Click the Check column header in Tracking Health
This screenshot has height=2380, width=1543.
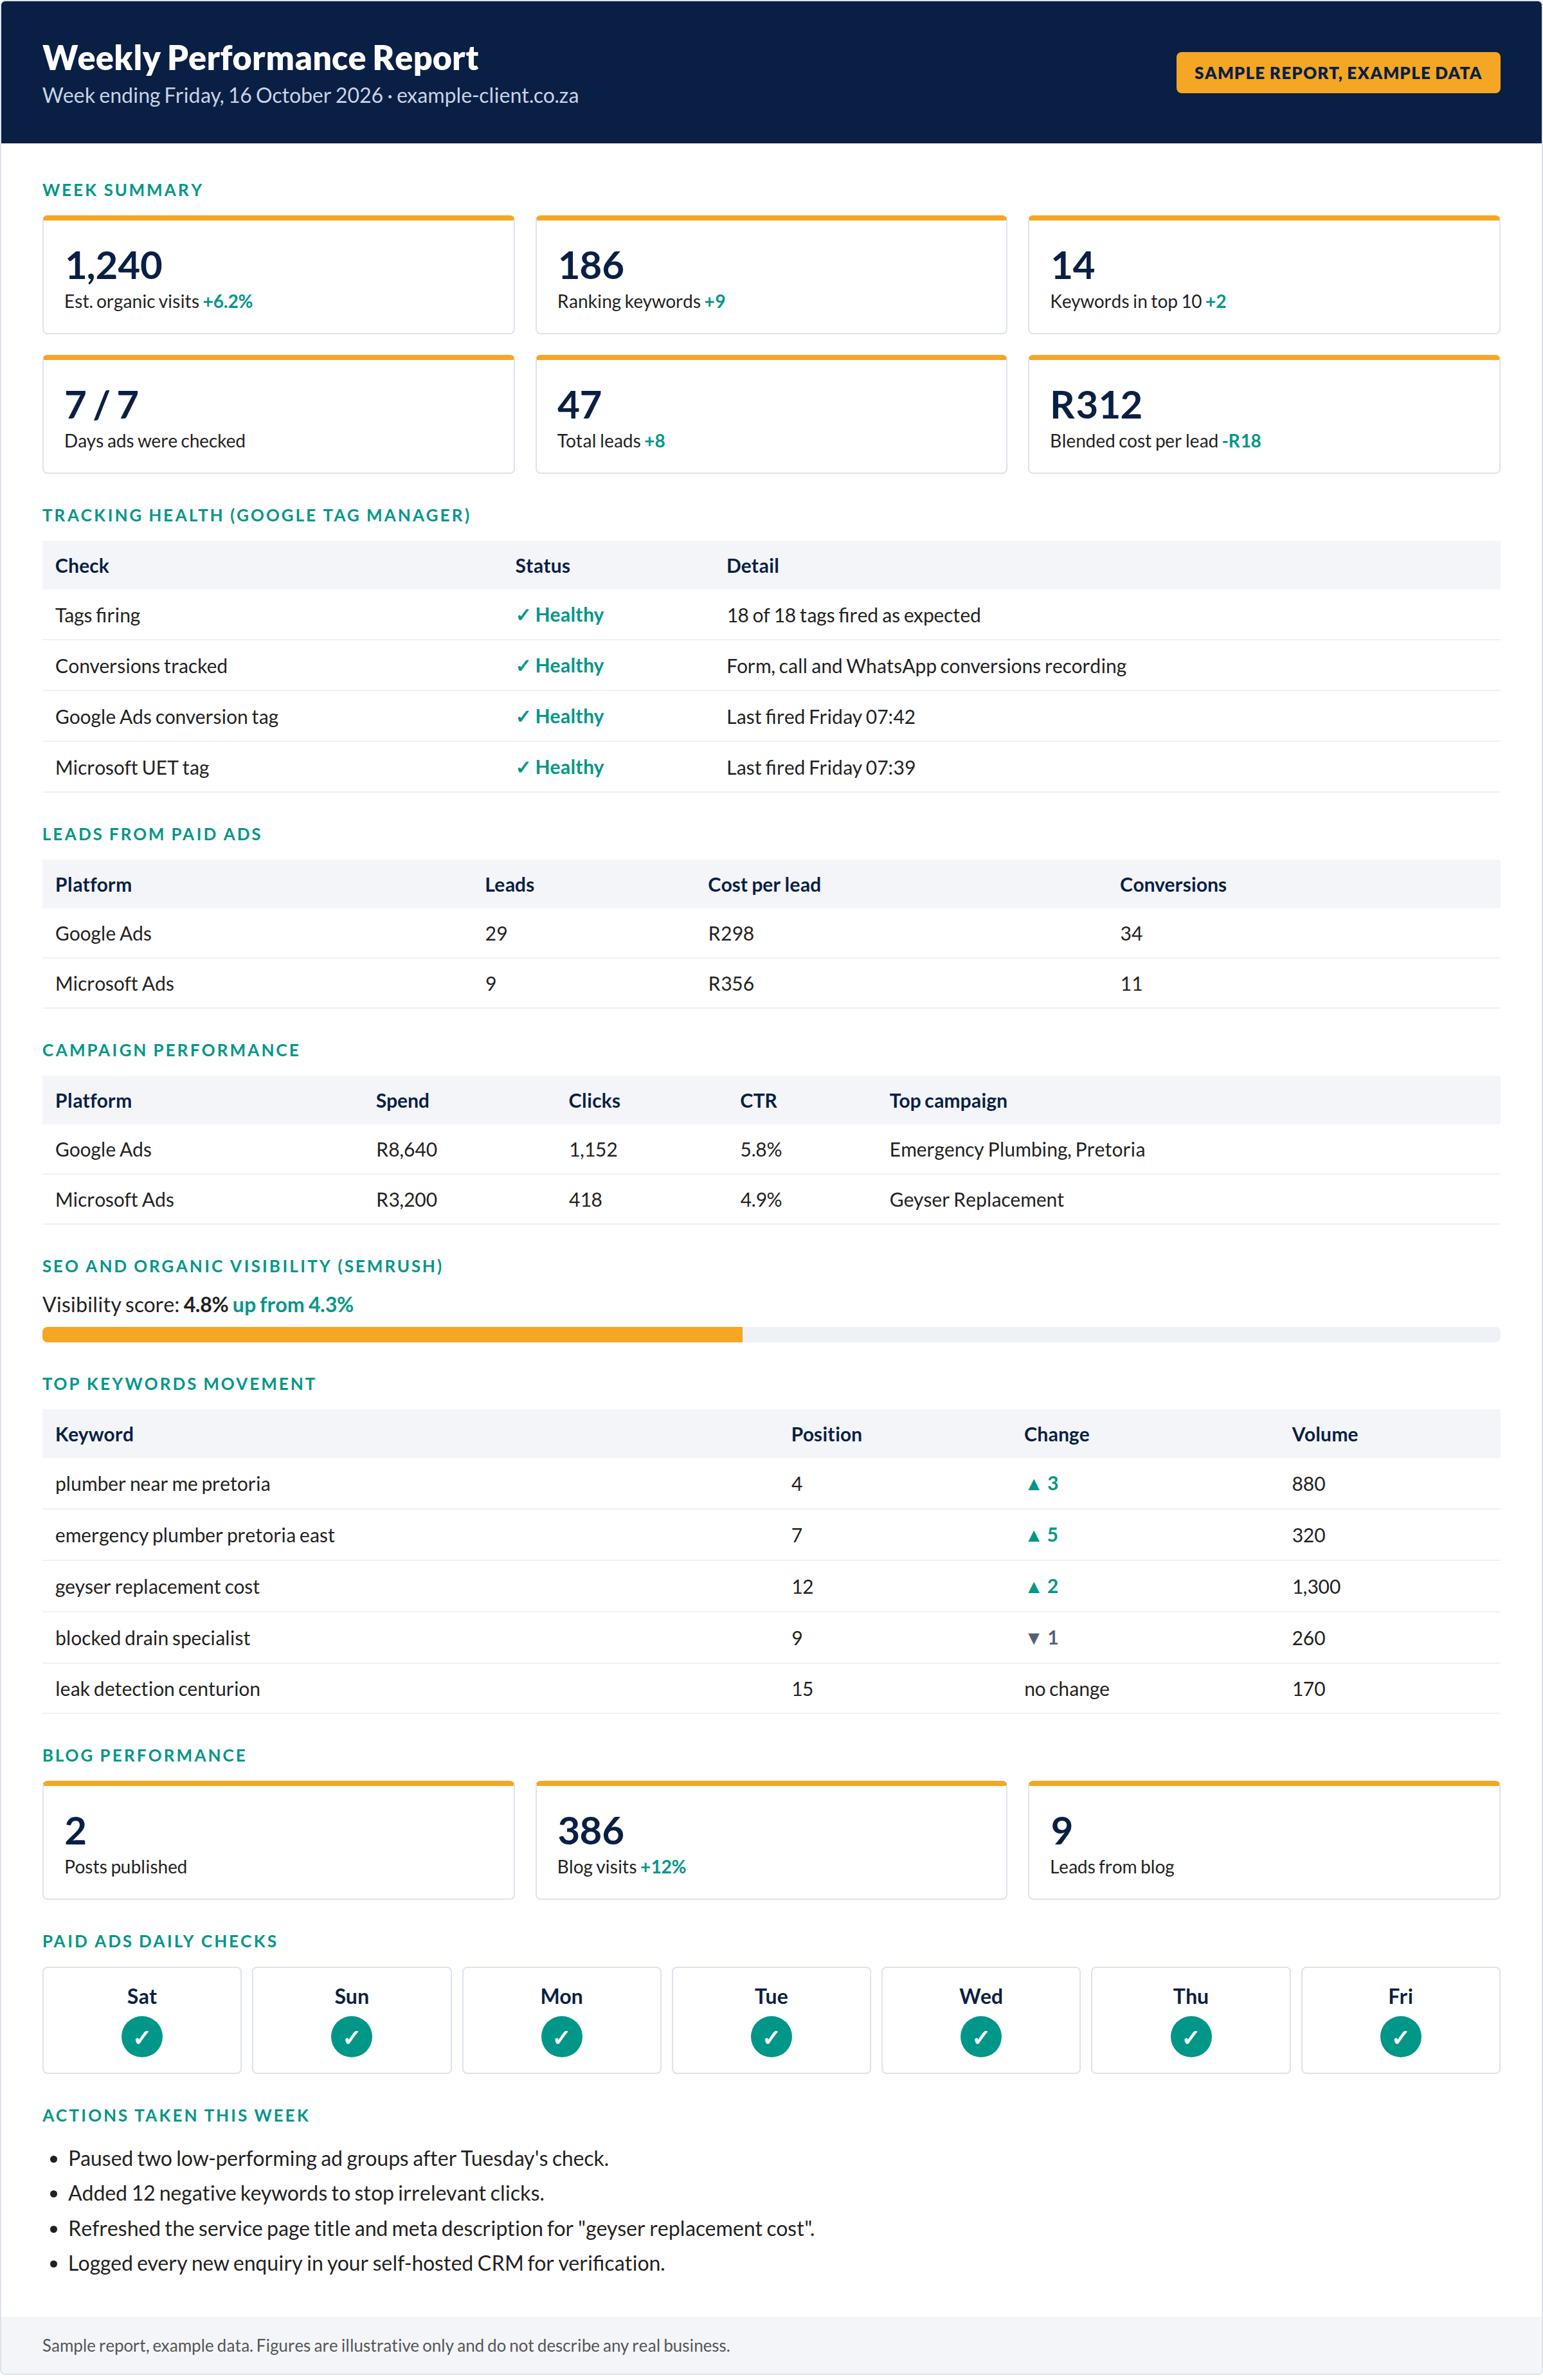(x=82, y=566)
